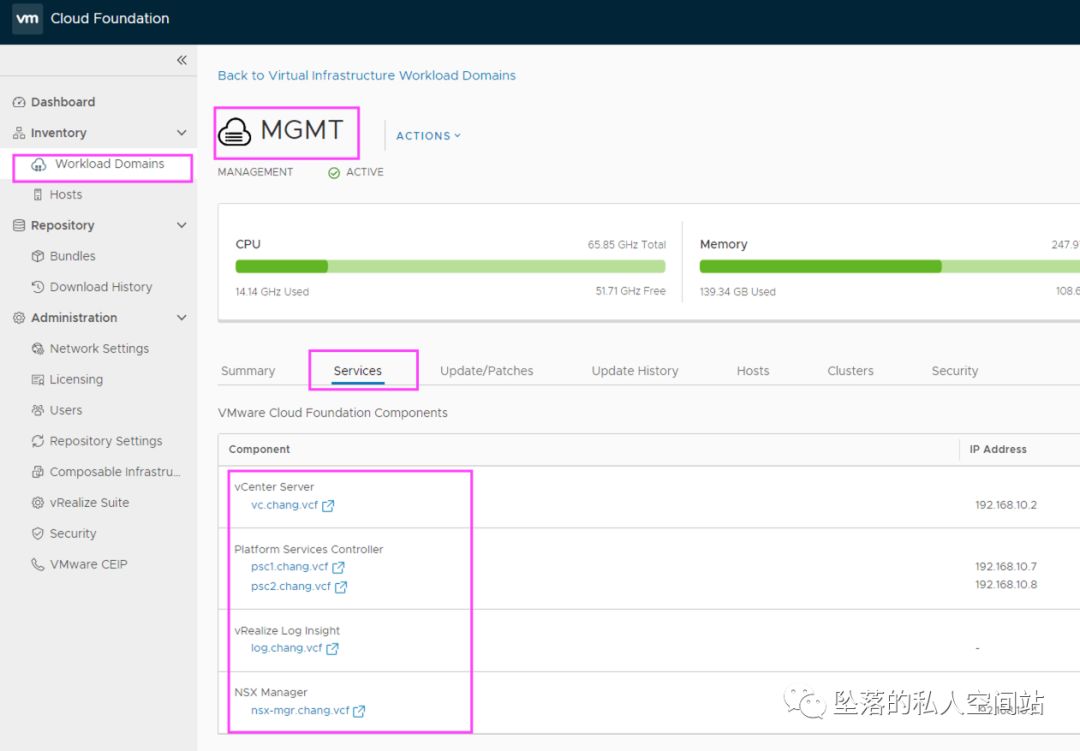
Task: Collapse the Inventory section chevron
Action: [182, 132]
